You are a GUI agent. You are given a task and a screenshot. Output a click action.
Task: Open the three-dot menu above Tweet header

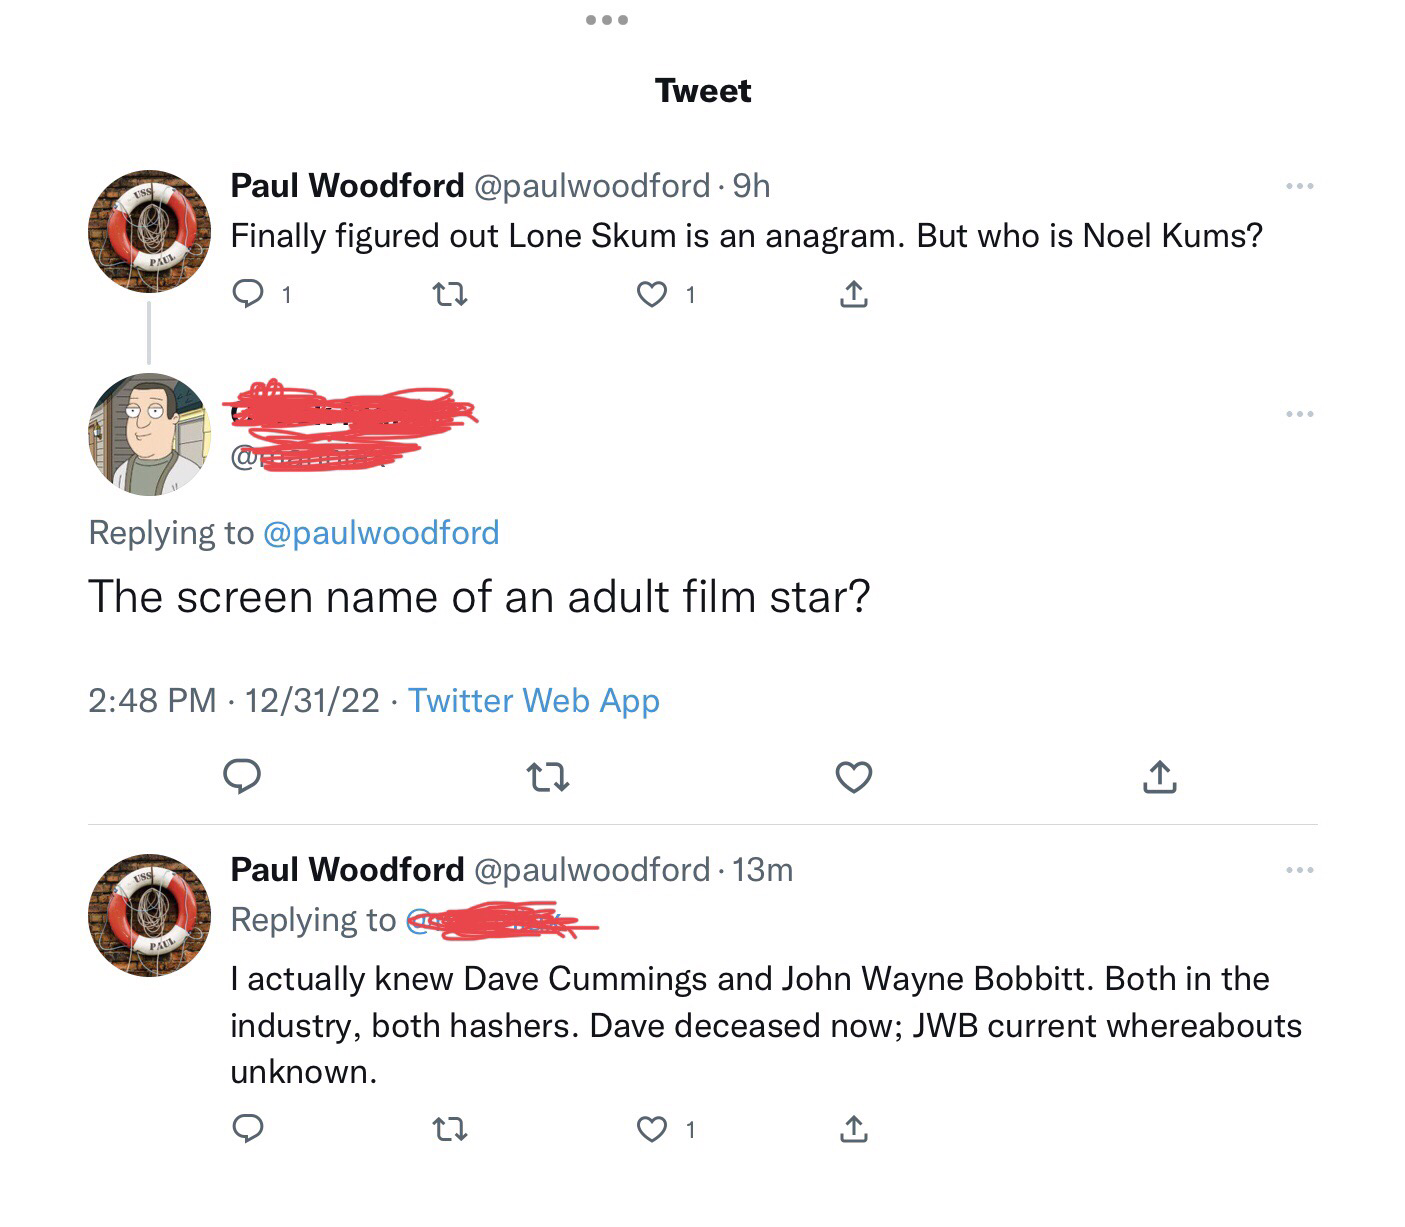point(607,20)
